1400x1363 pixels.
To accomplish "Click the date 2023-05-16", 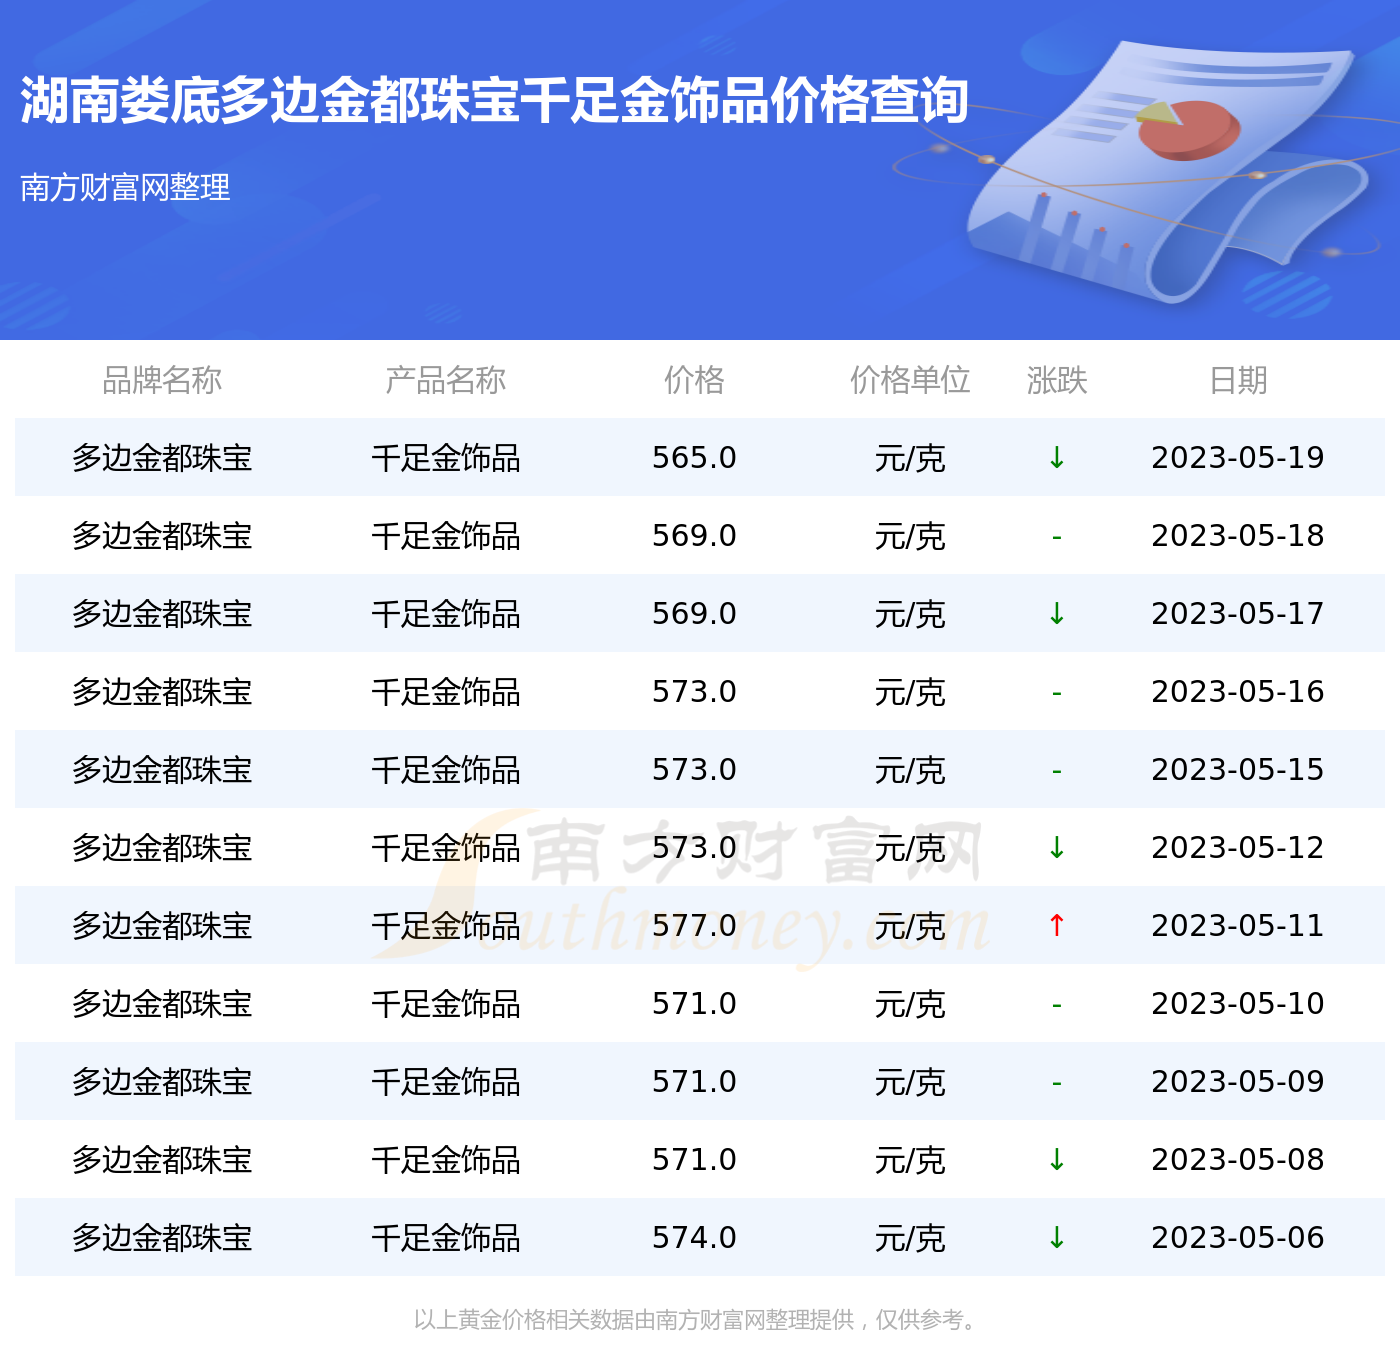I will pyautogui.click(x=1238, y=692).
